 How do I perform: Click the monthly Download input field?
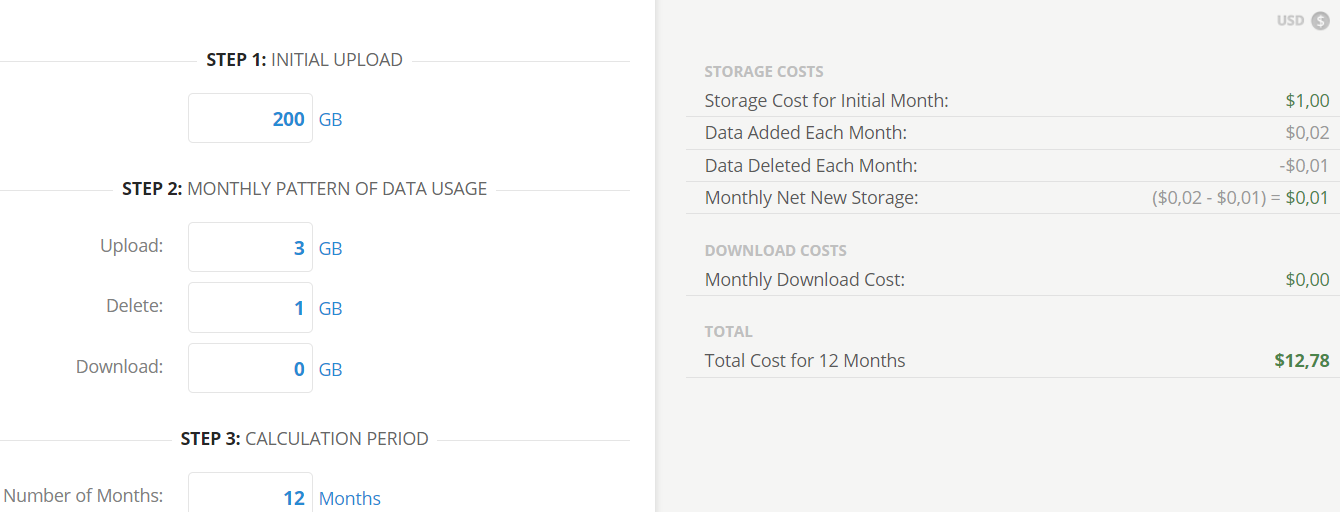[x=250, y=369]
